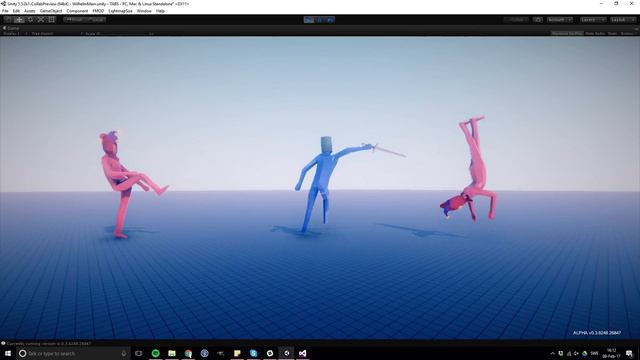
Task: Open the active Unity taskbar icon
Action: 286,353
